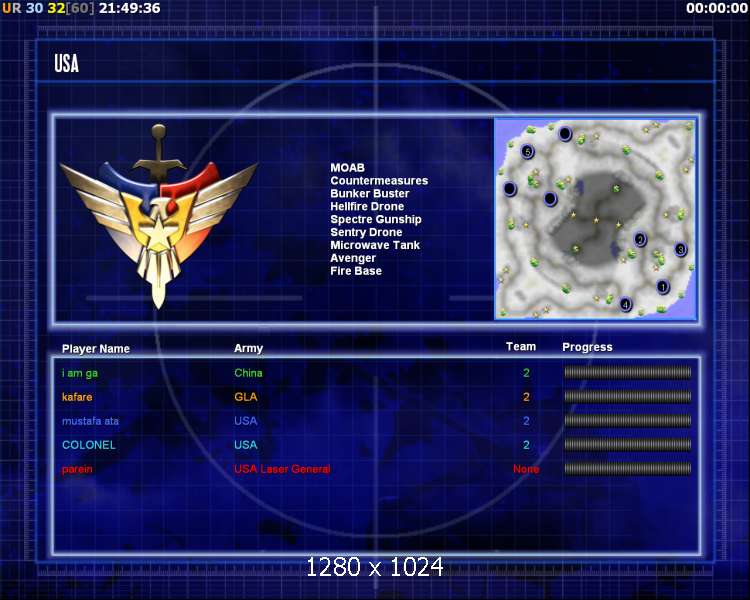Click team value "2" for kafare
This screenshot has width=750, height=600.
(526, 397)
